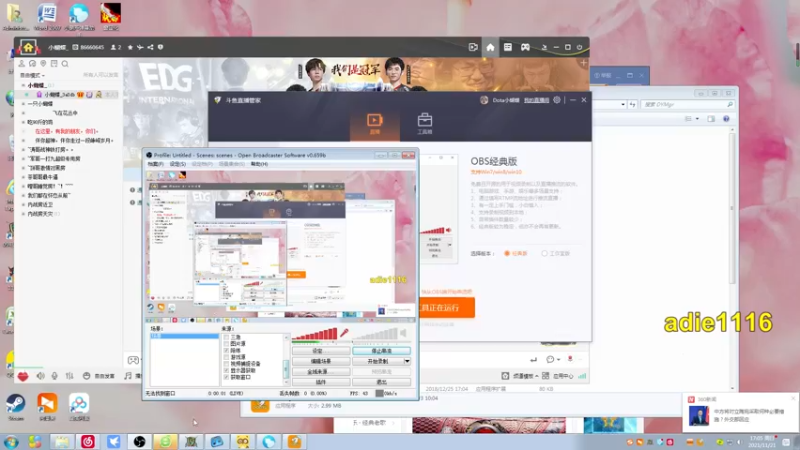
Task: Switch to the 直播 tab in Douyu assistant
Action: (374, 124)
